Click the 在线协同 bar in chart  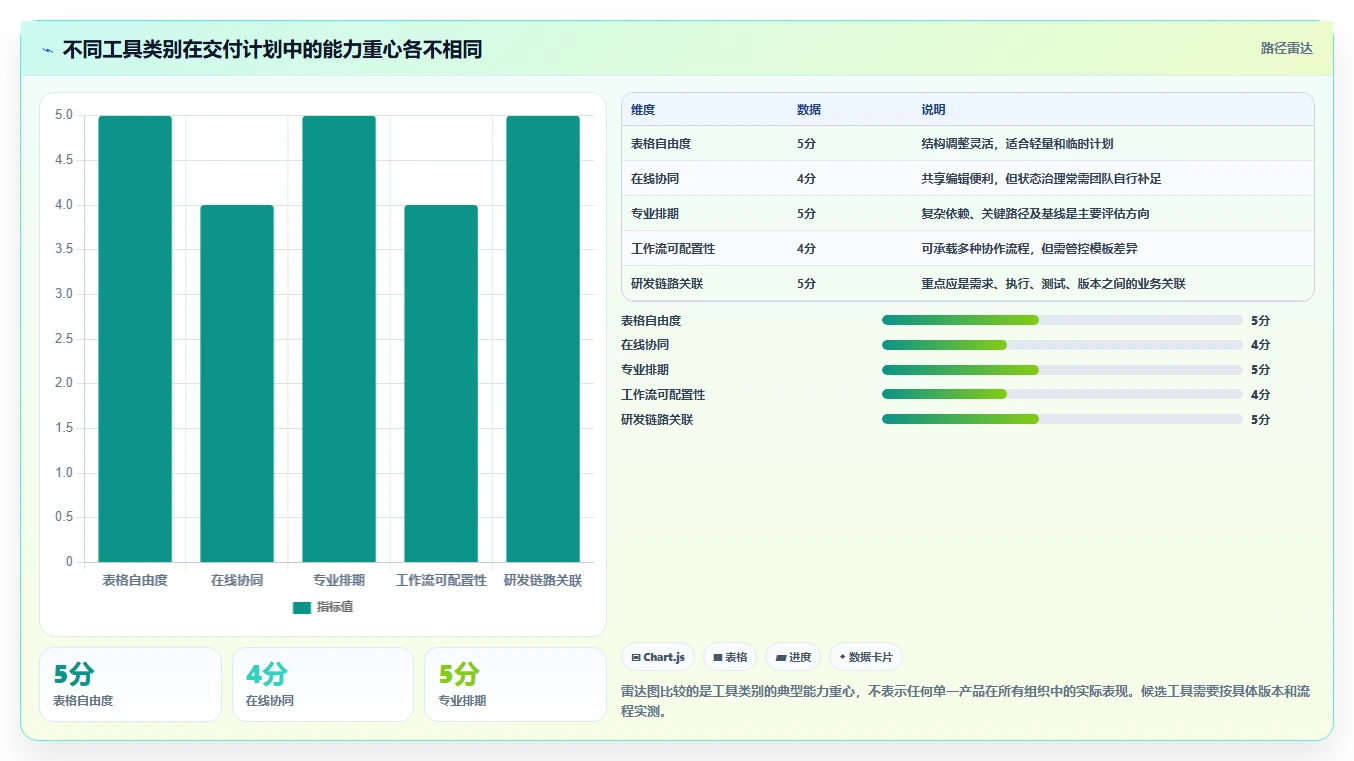pos(237,384)
